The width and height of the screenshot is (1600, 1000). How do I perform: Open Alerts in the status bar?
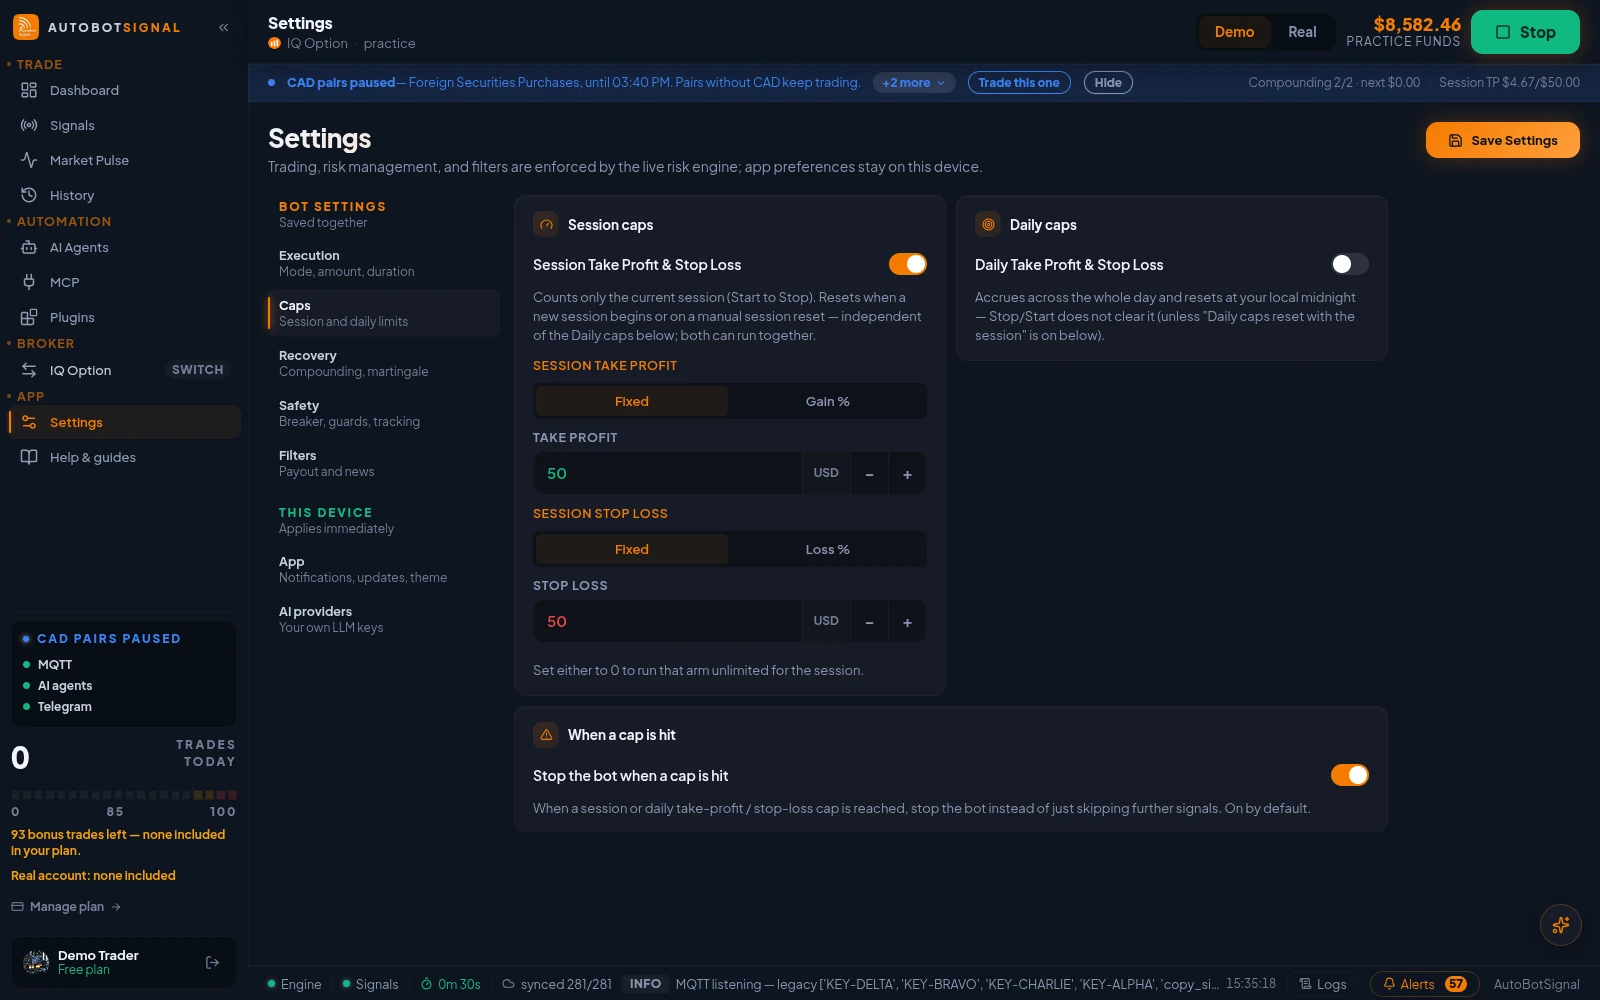[1424, 984]
